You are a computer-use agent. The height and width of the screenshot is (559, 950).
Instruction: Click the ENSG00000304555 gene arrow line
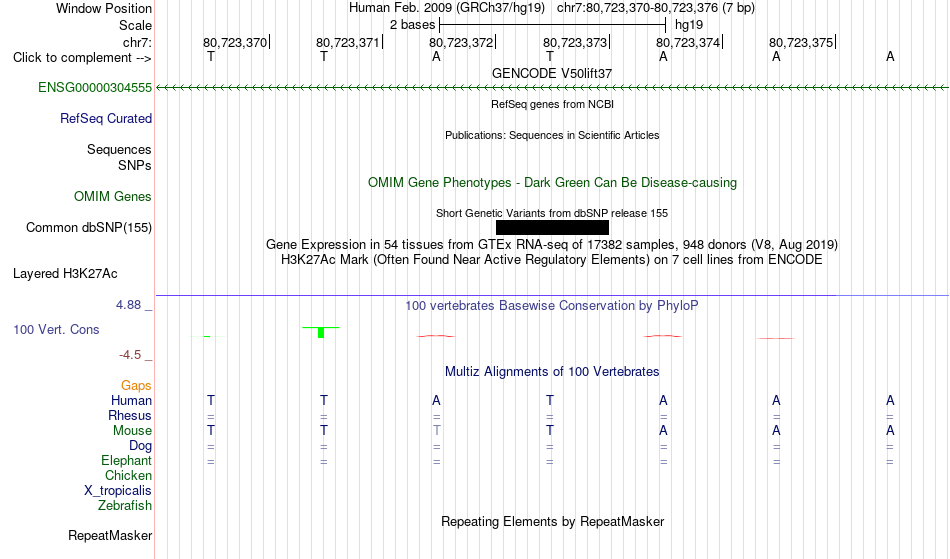tap(552, 88)
